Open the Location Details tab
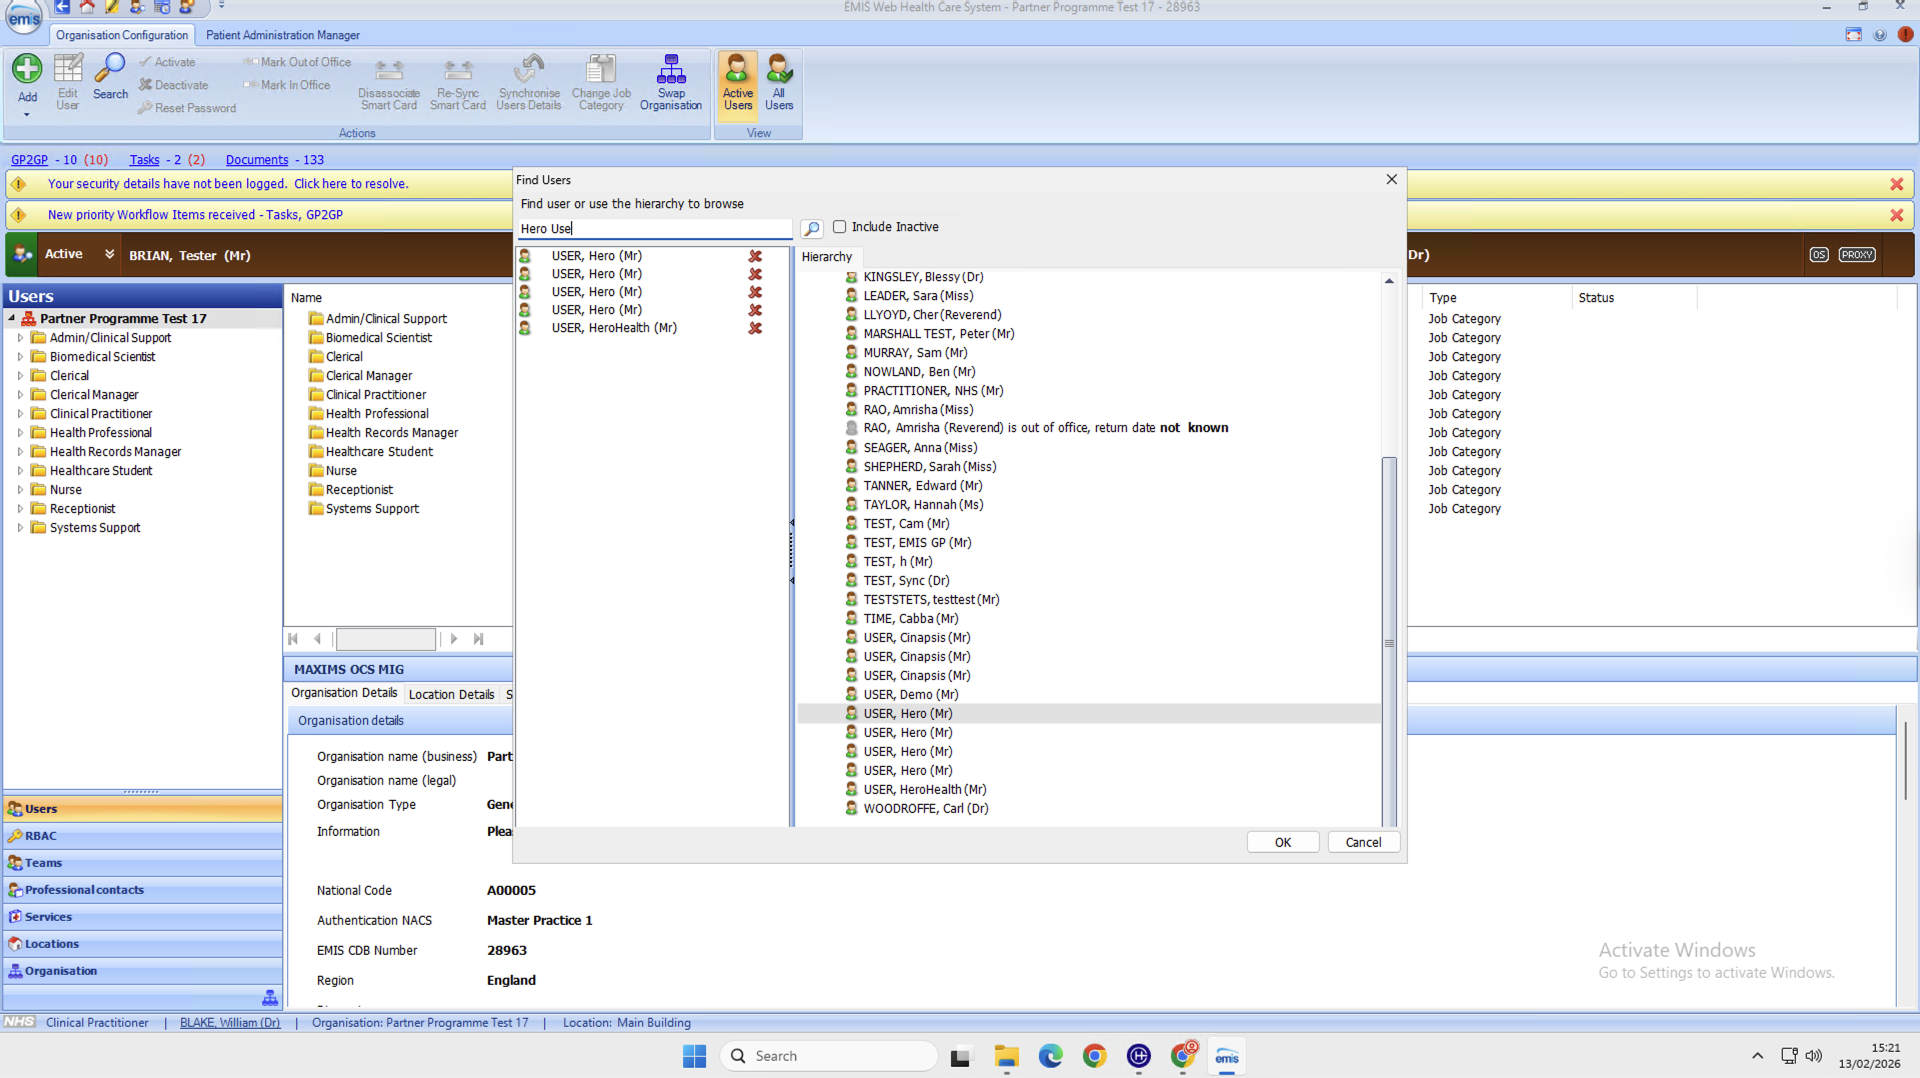 tap(451, 694)
